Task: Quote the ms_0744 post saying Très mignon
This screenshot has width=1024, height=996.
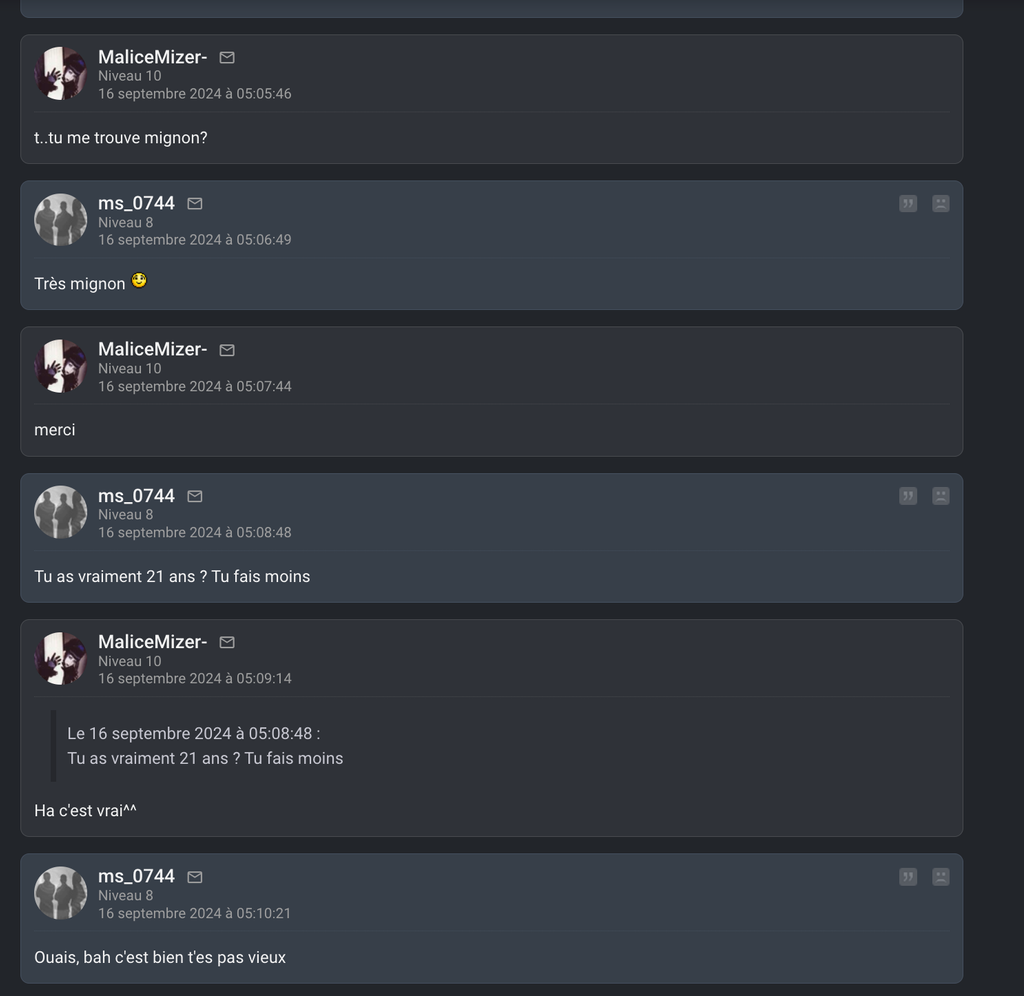Action: 908,204
